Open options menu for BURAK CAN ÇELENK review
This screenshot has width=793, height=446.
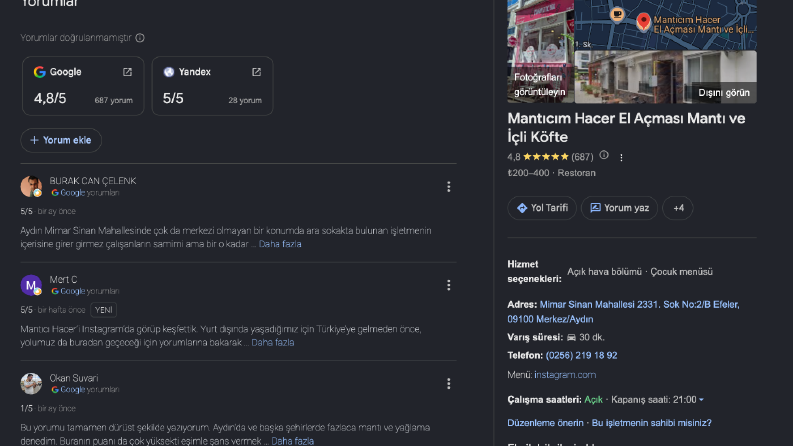tap(449, 187)
